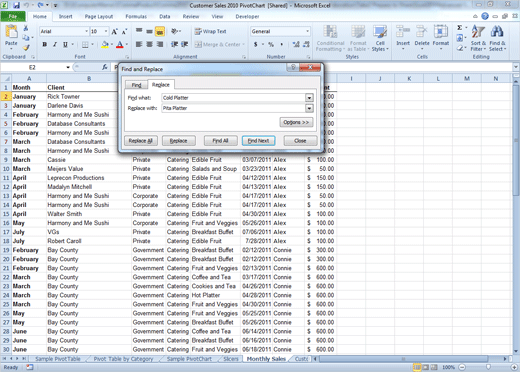Screen dimensions: 520x372
Task: Toggle Align Text Left
Action: coord(139,44)
